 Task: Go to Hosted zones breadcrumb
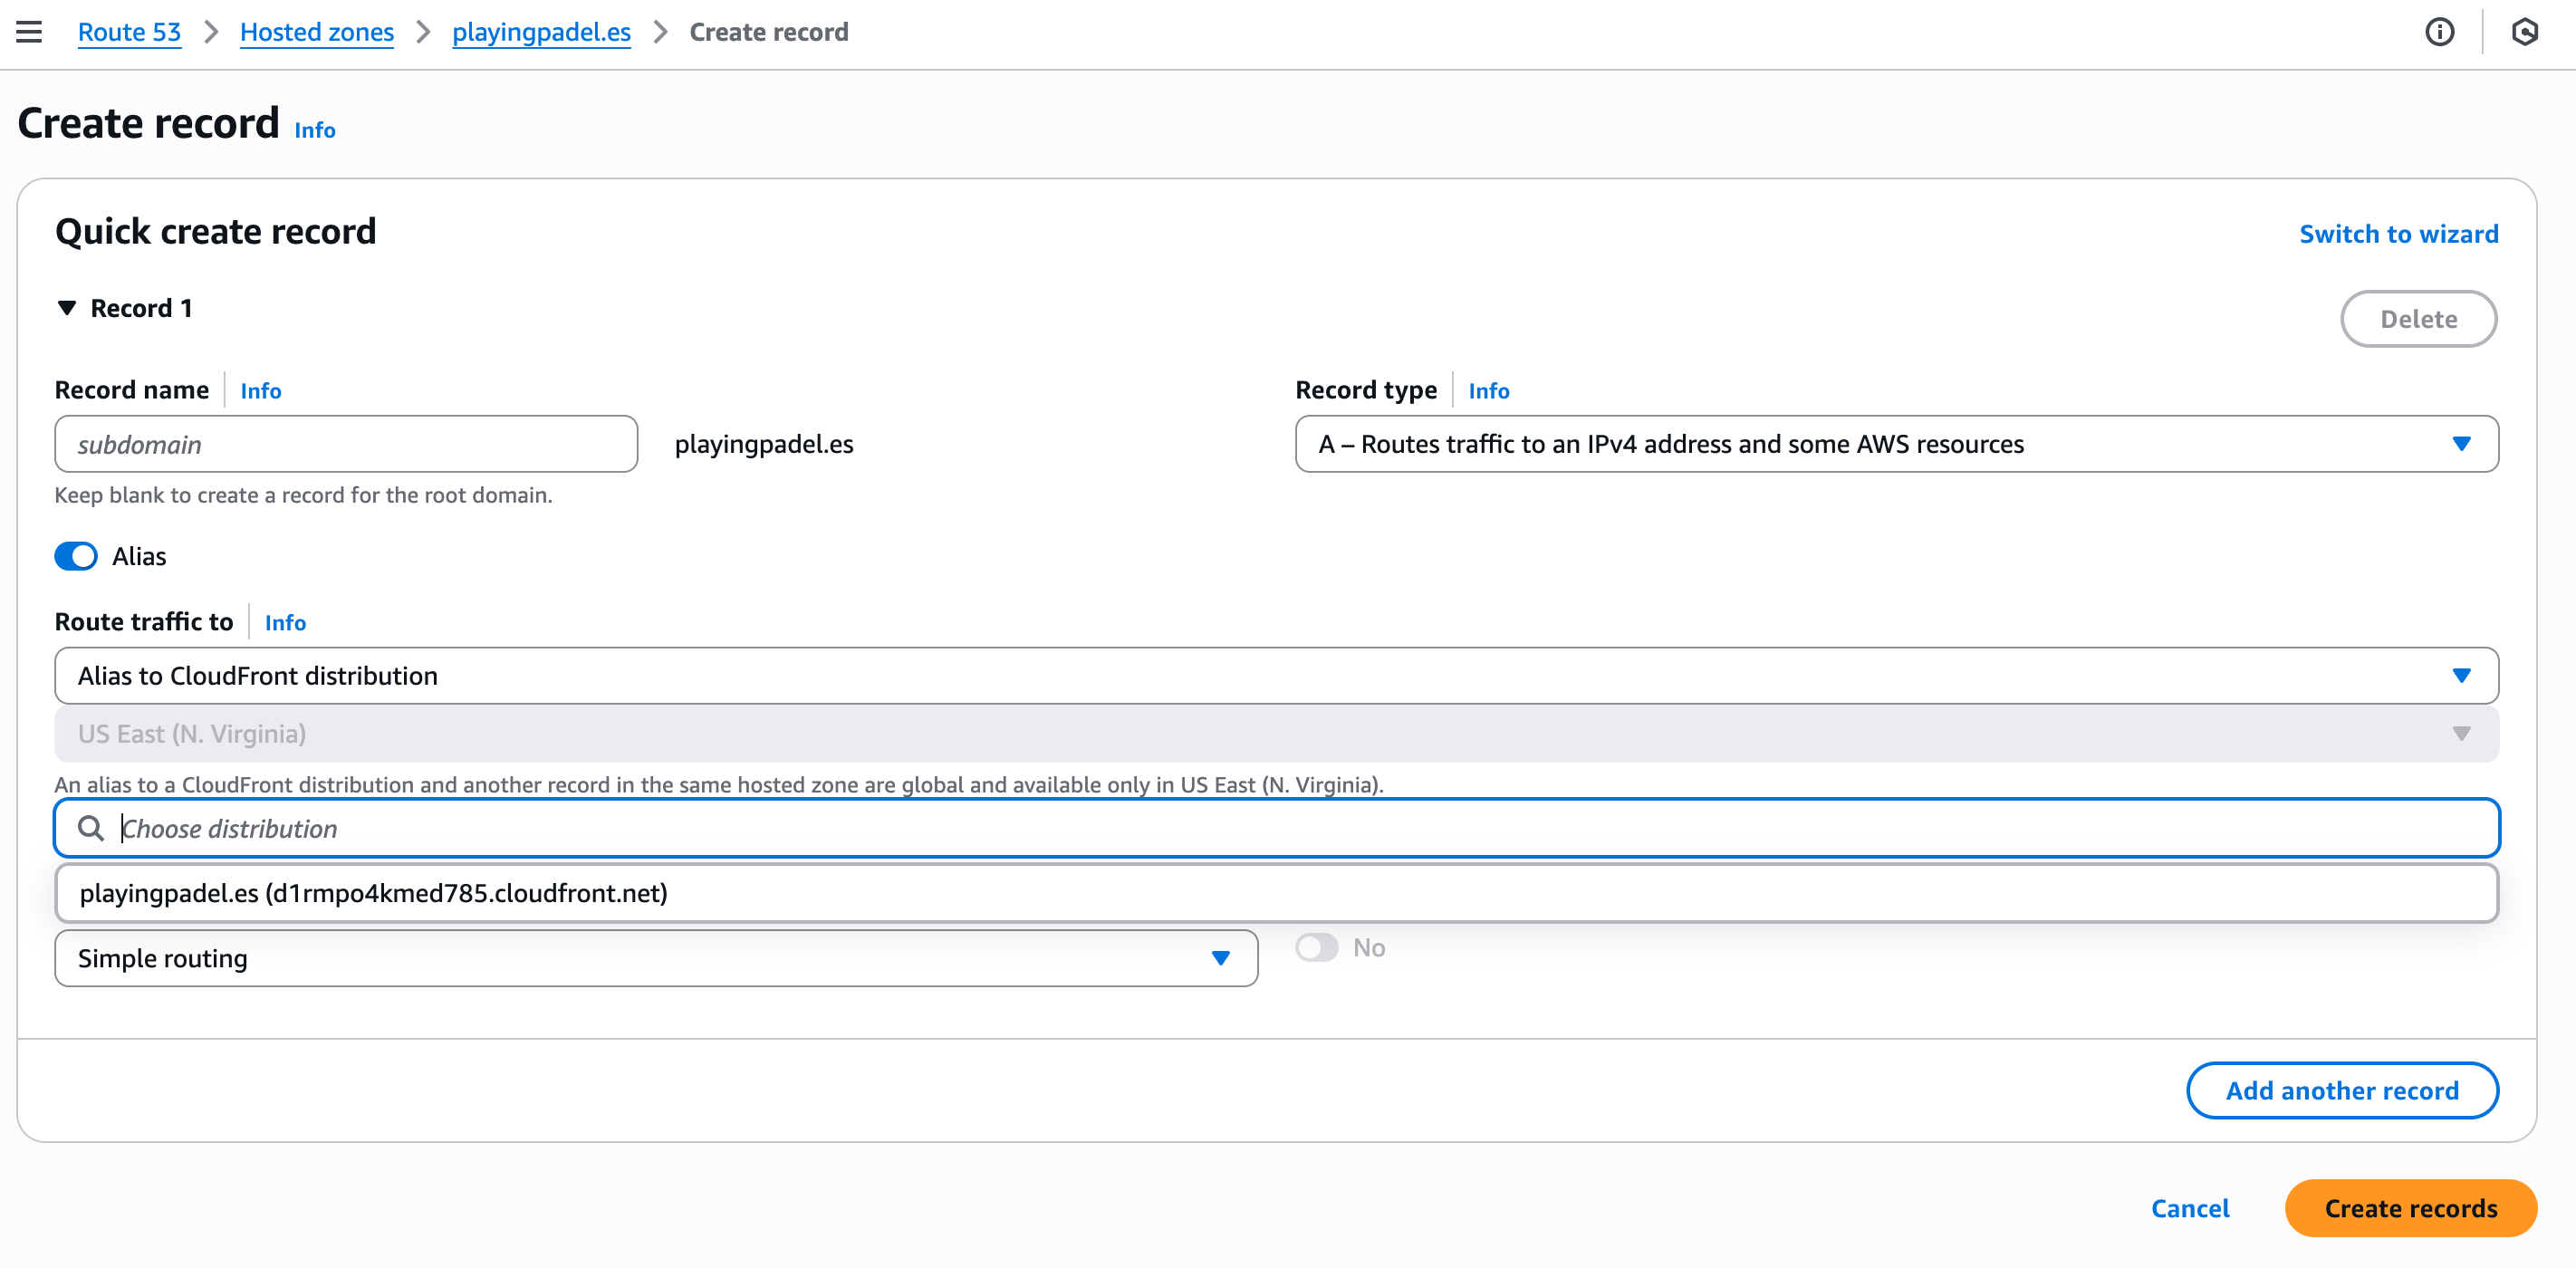point(316,32)
